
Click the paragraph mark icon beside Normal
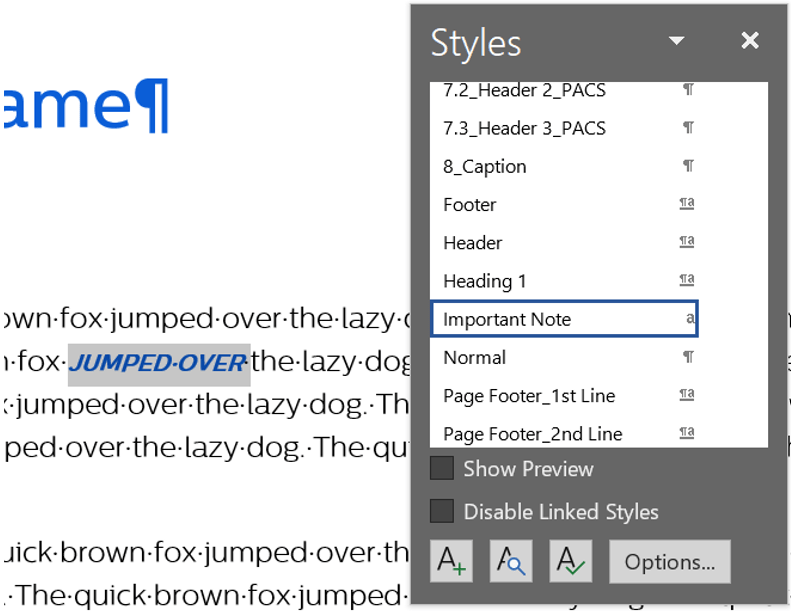point(688,357)
